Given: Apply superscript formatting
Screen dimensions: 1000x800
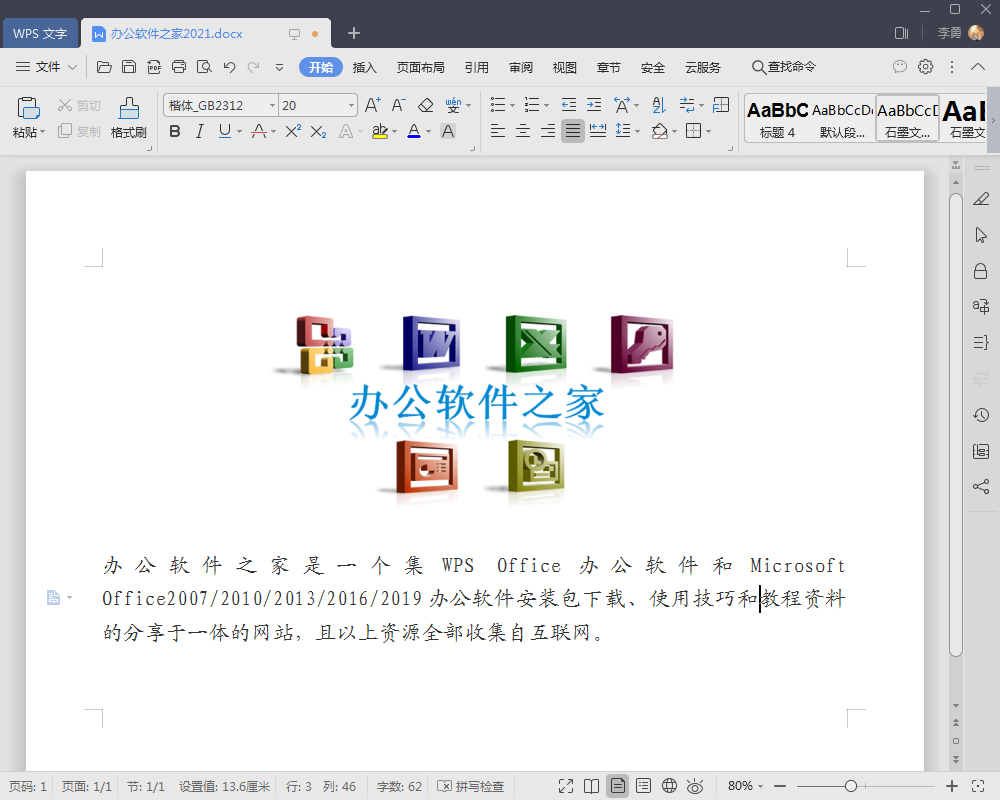Looking at the screenshot, I should click(293, 131).
